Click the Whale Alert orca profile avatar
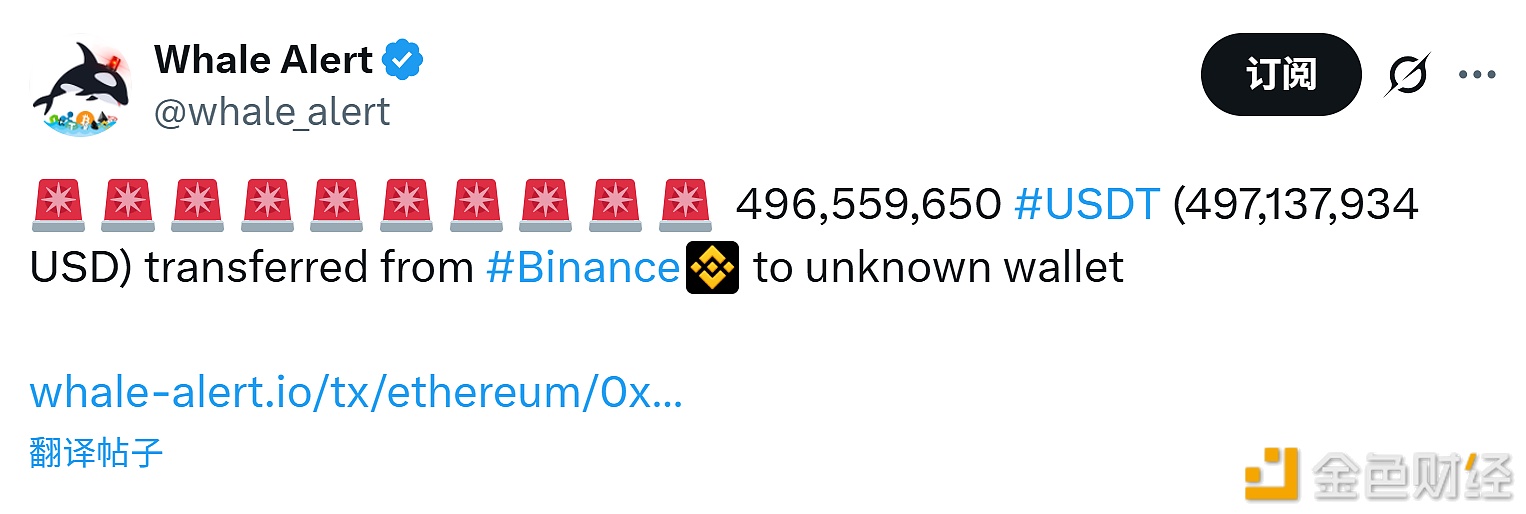 (75, 88)
